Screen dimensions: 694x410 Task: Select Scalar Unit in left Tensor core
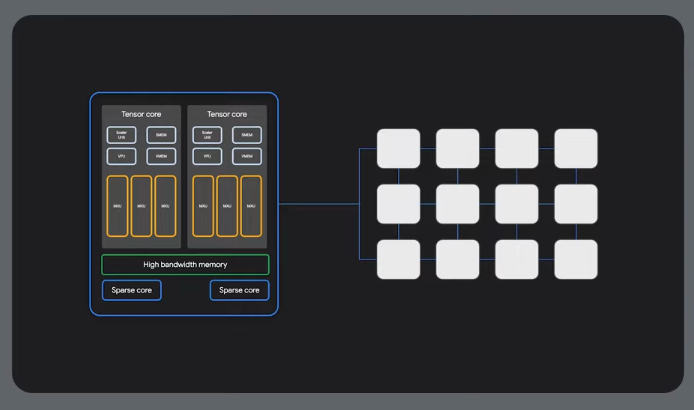tap(122, 134)
